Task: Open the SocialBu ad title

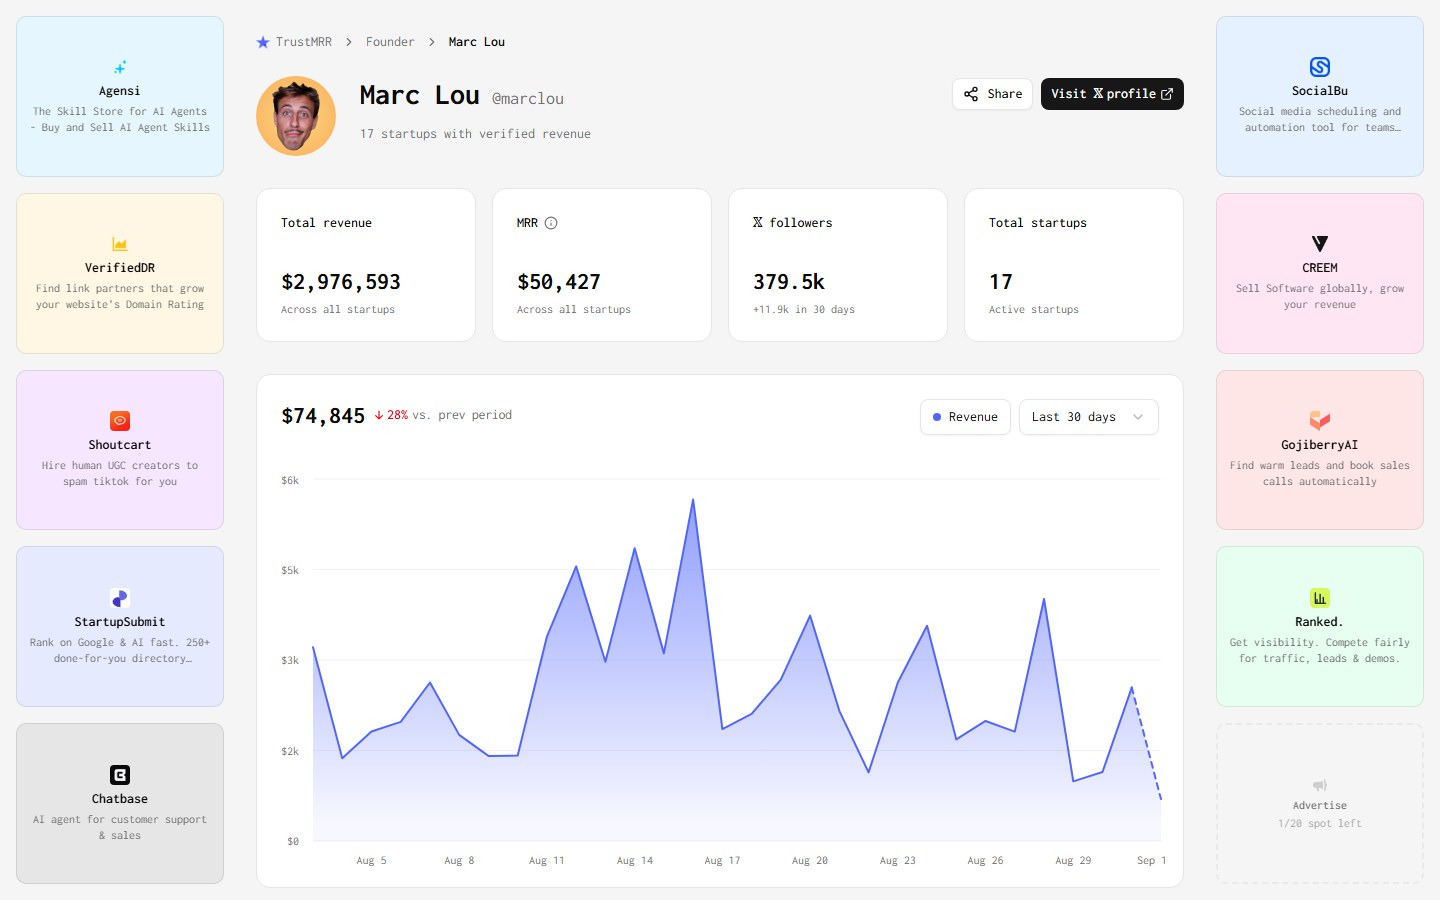Action: point(1320,91)
